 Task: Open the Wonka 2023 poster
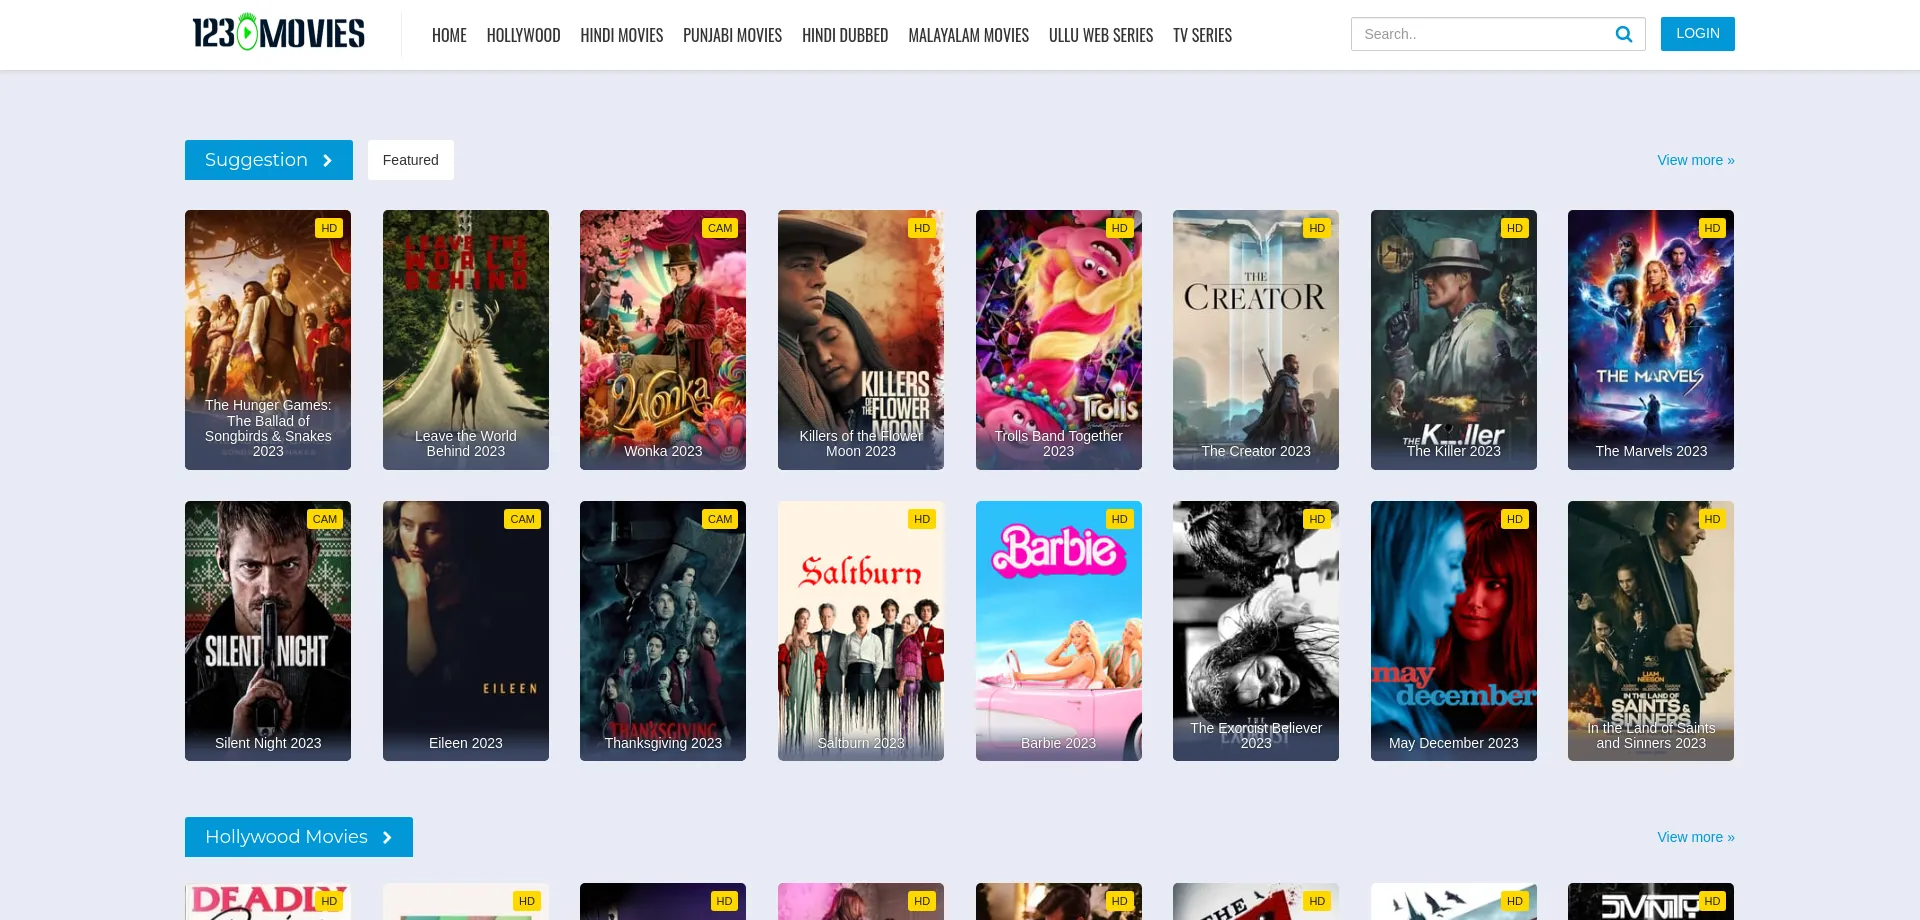663,340
